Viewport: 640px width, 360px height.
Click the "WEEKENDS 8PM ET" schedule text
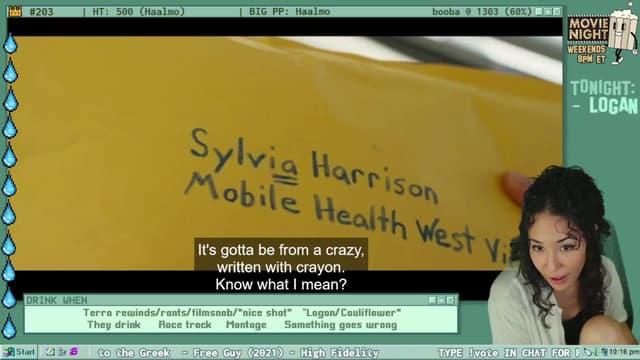[587, 54]
